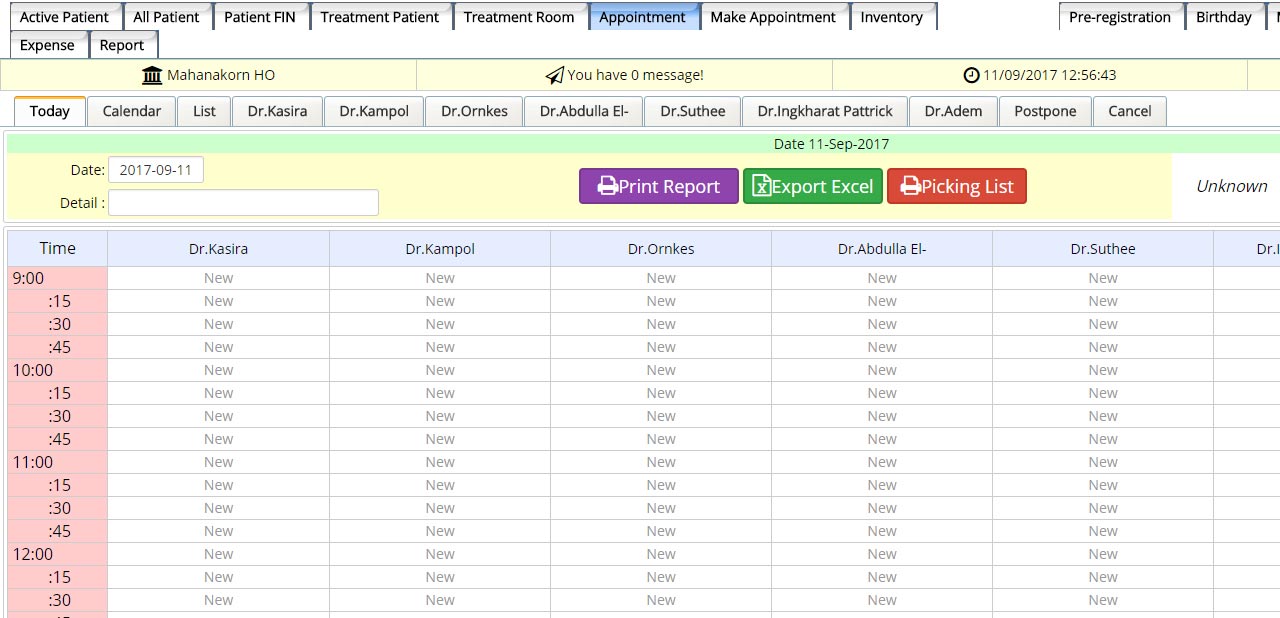Click the Excel file icon on Export
Screen dimensions: 1280x618
761,187
